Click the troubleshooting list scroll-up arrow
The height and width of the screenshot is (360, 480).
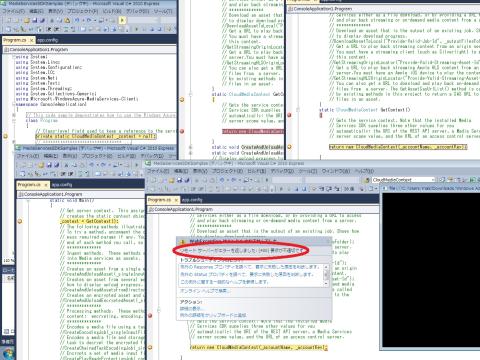pyautogui.click(x=326, y=267)
